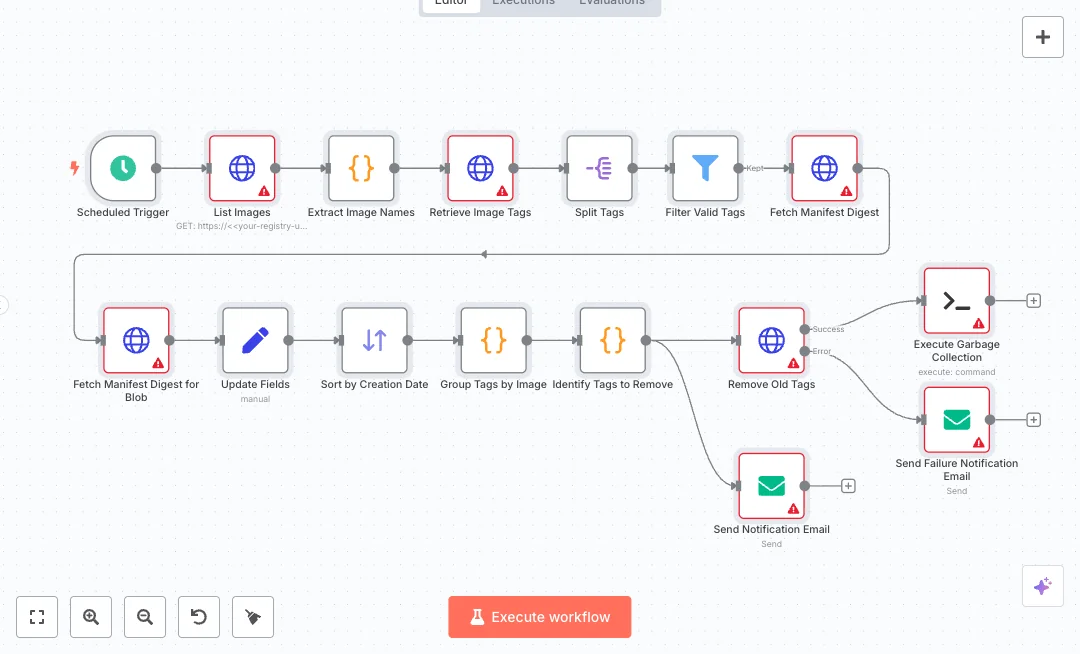Open the add-node panel with plus button
The height and width of the screenshot is (654, 1080).
click(1042, 37)
